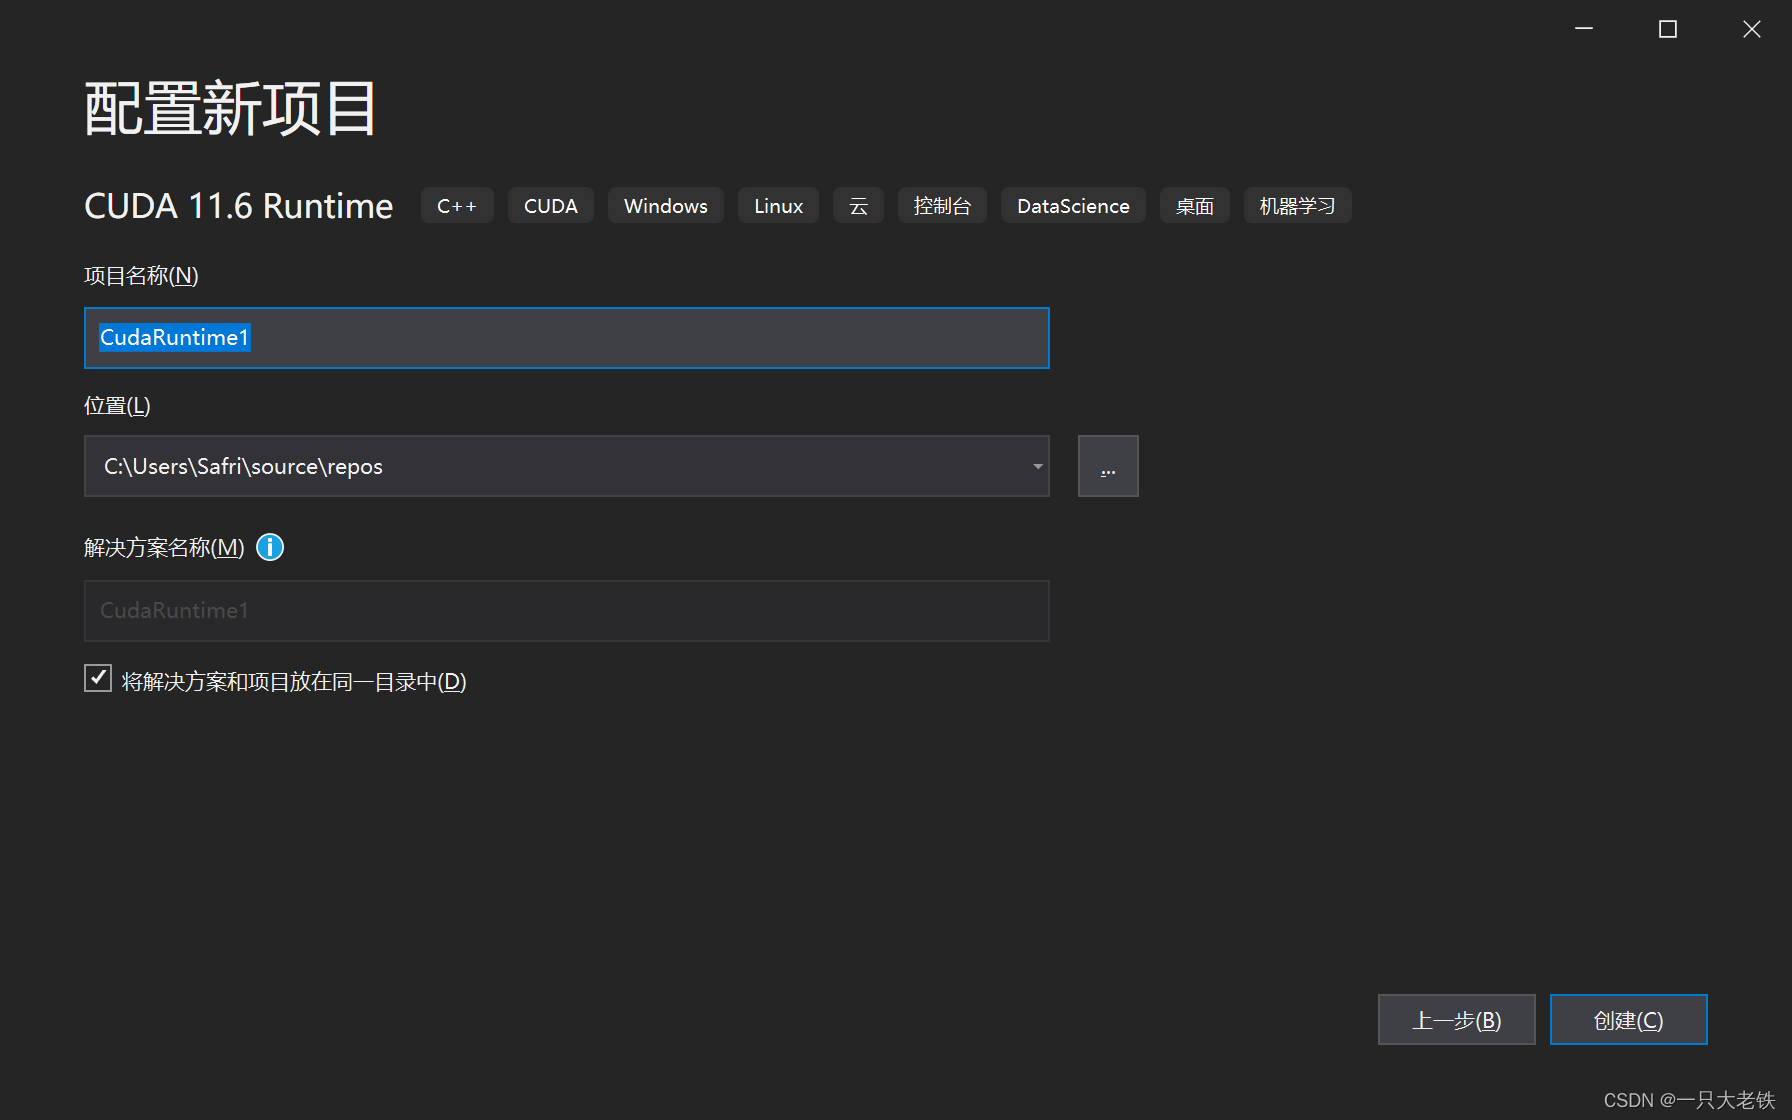Click the 配置新项目 title

point(231,109)
